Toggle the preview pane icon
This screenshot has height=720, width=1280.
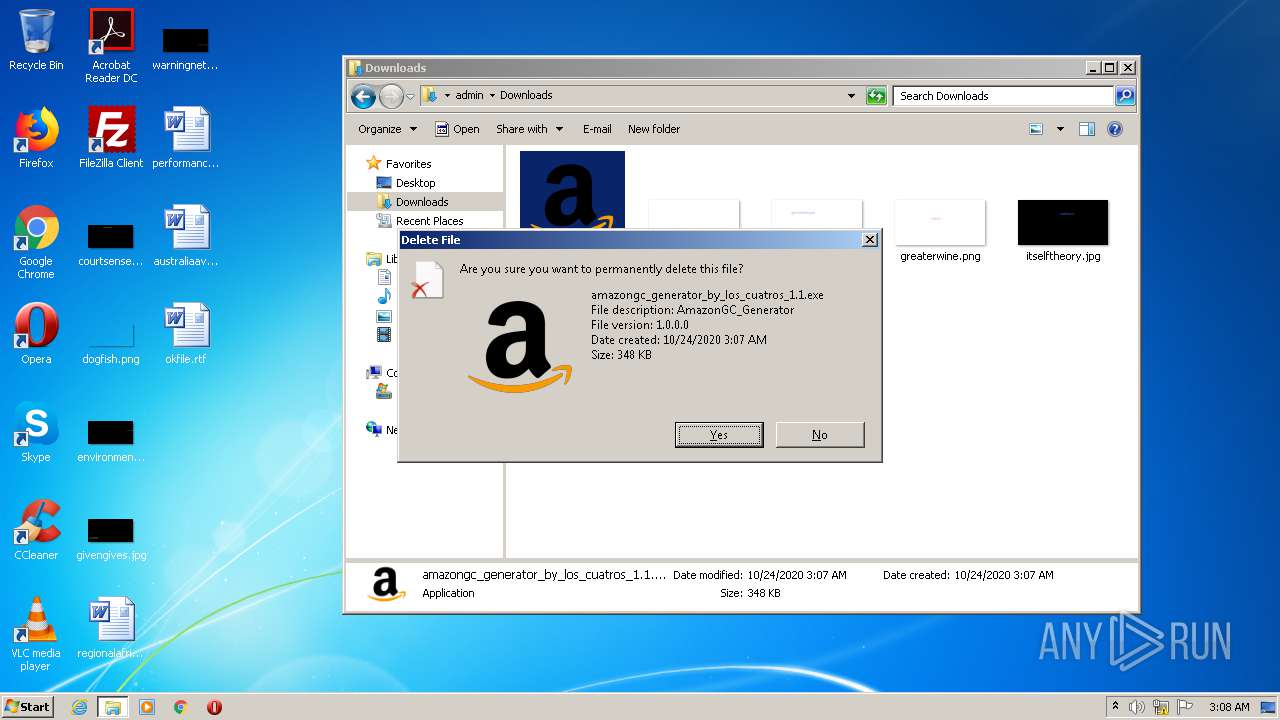[x=1087, y=129]
